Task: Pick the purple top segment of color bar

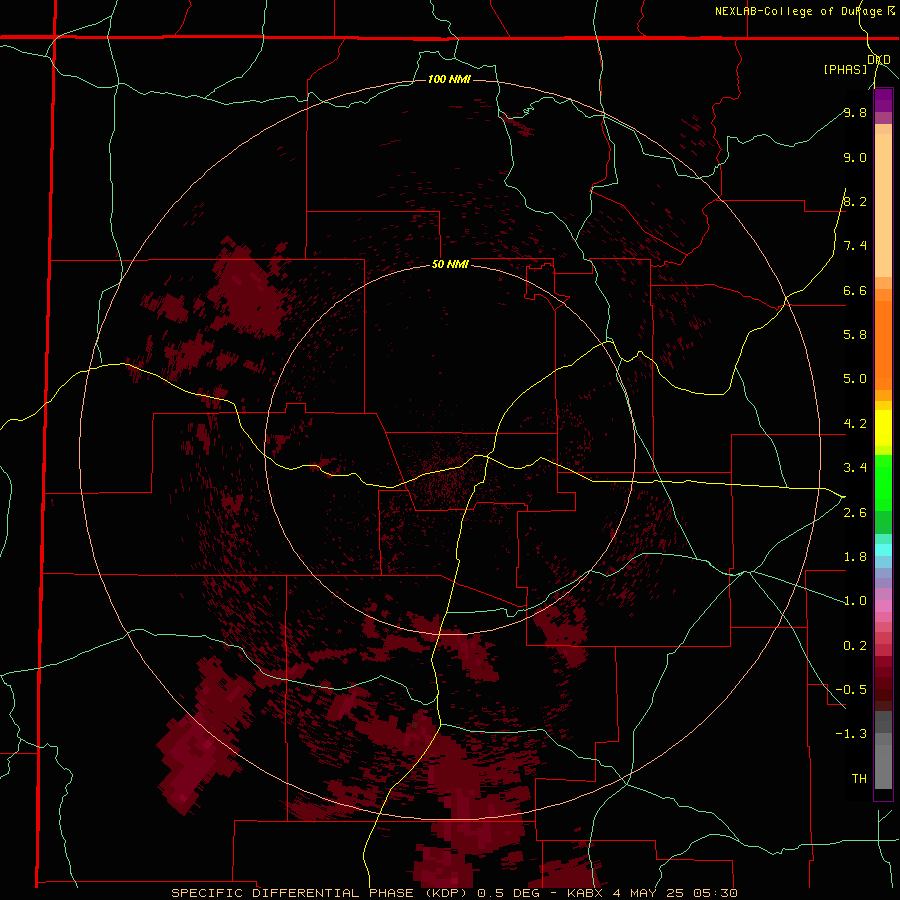Action: (883, 100)
